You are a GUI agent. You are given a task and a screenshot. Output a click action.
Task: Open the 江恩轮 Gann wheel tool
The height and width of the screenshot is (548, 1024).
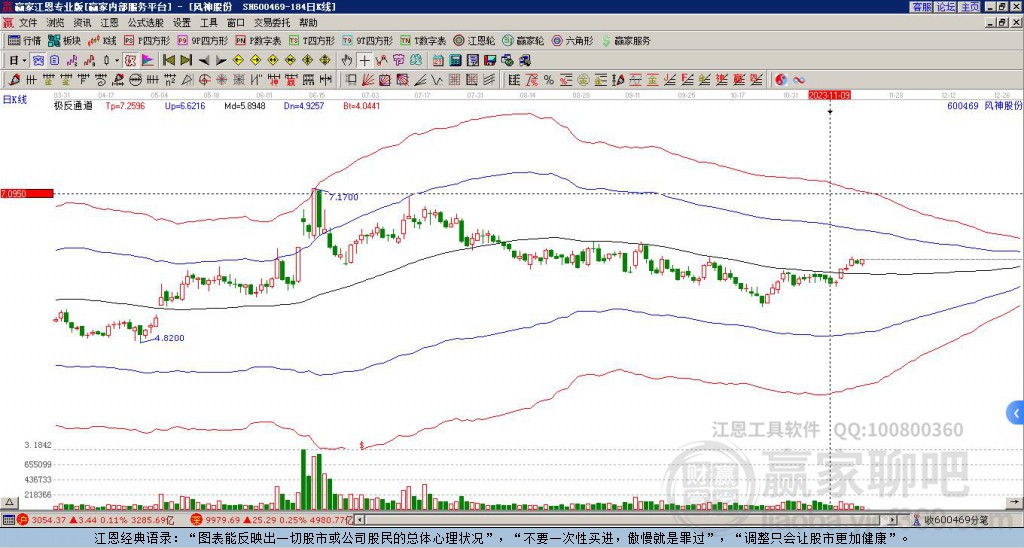[x=475, y=40]
